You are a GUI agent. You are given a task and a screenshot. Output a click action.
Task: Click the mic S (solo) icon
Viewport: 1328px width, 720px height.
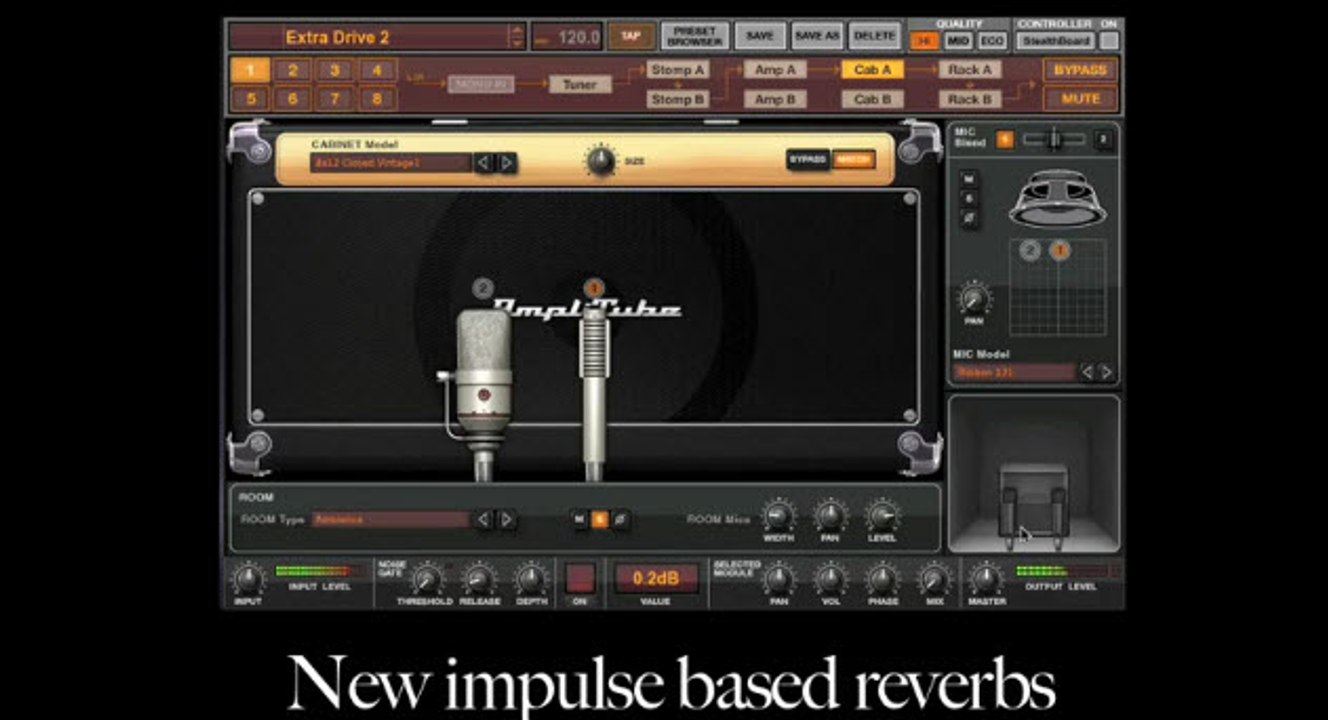[970, 198]
